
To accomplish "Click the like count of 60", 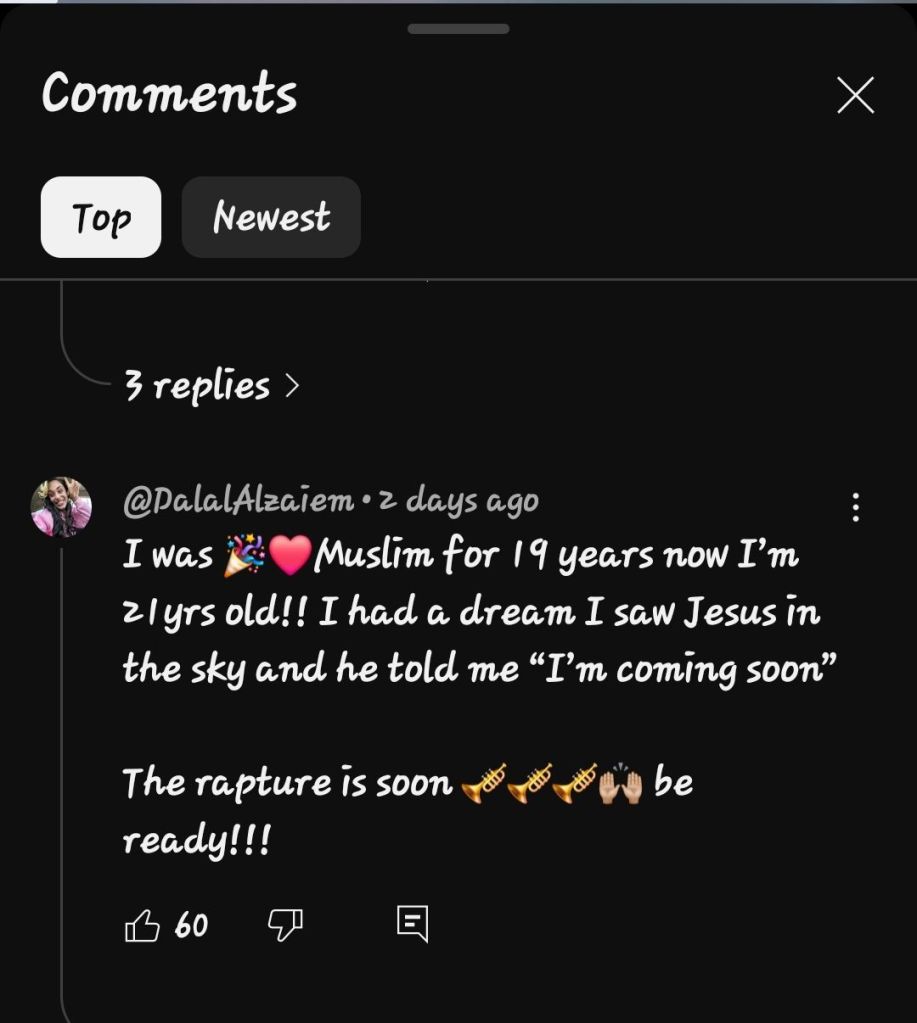I will coord(191,926).
